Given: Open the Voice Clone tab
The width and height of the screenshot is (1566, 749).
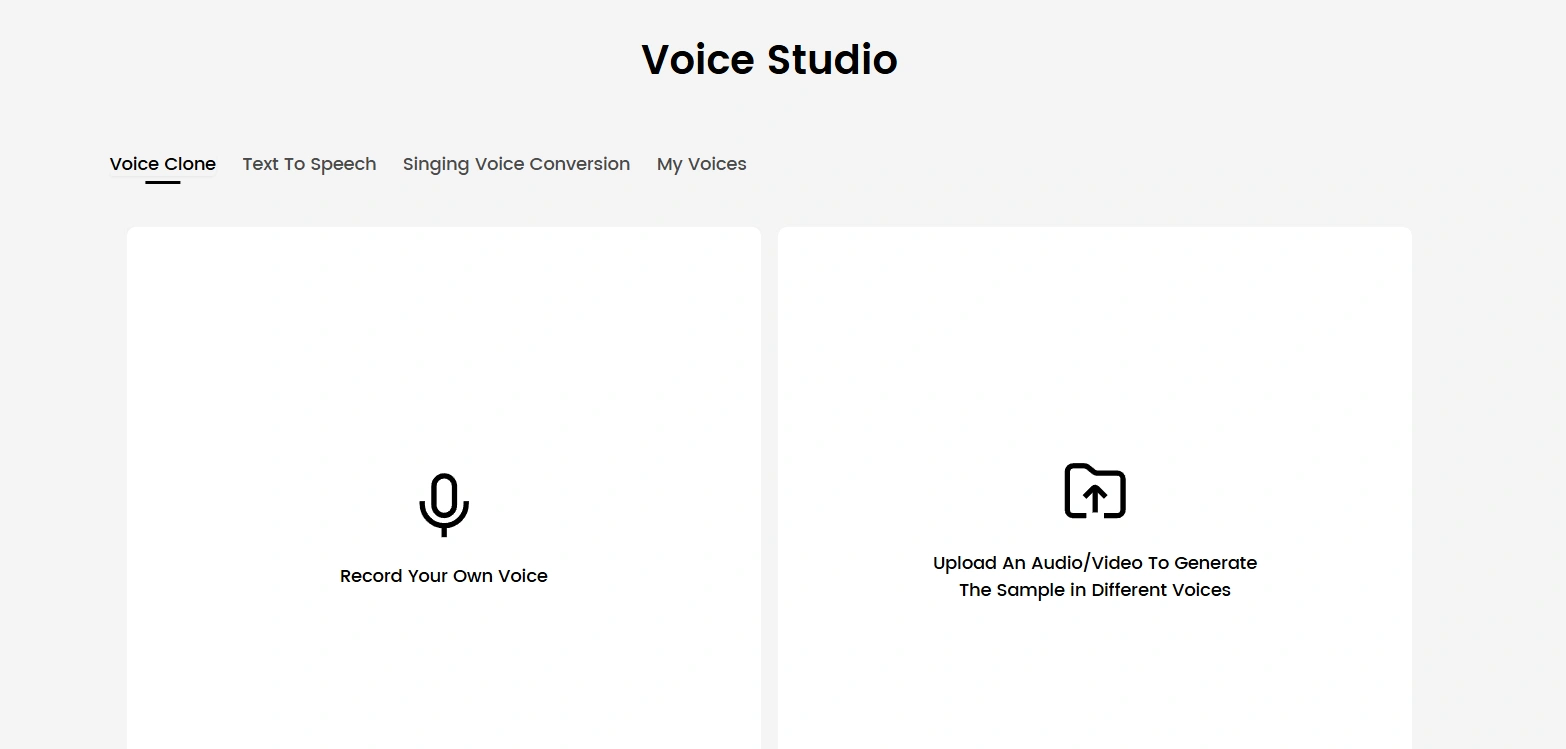Looking at the screenshot, I should (163, 164).
